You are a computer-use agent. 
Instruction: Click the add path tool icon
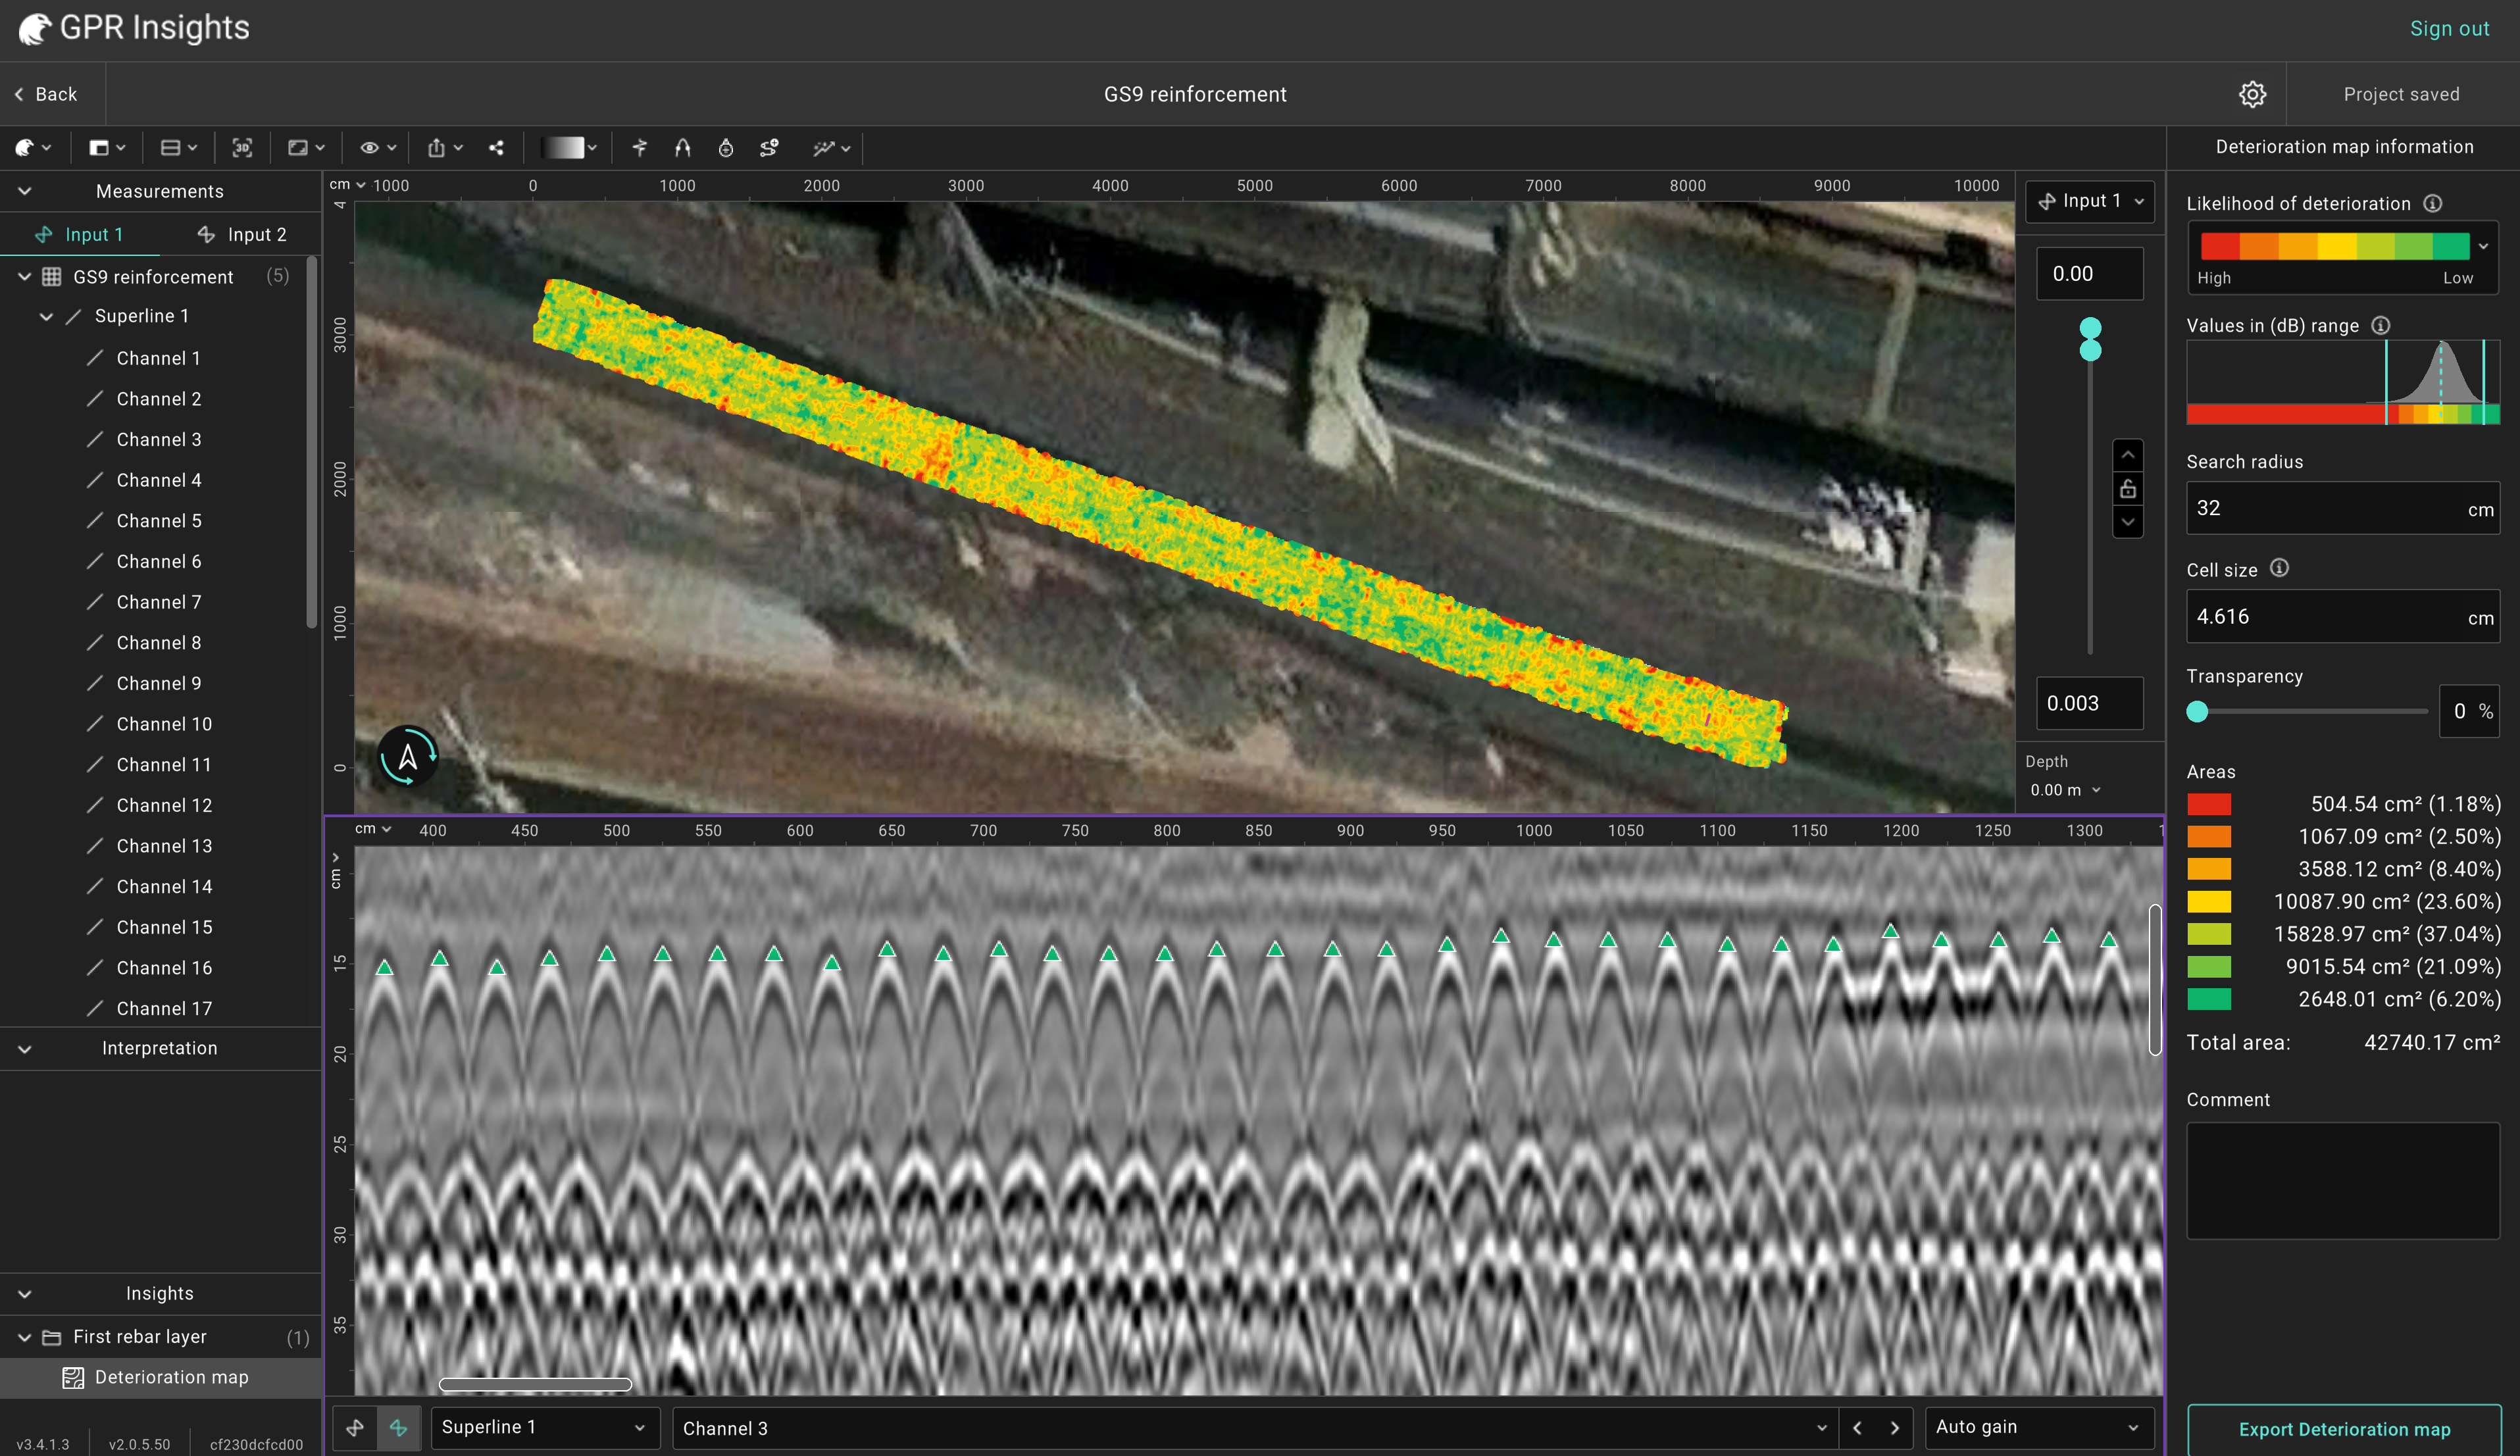click(769, 148)
